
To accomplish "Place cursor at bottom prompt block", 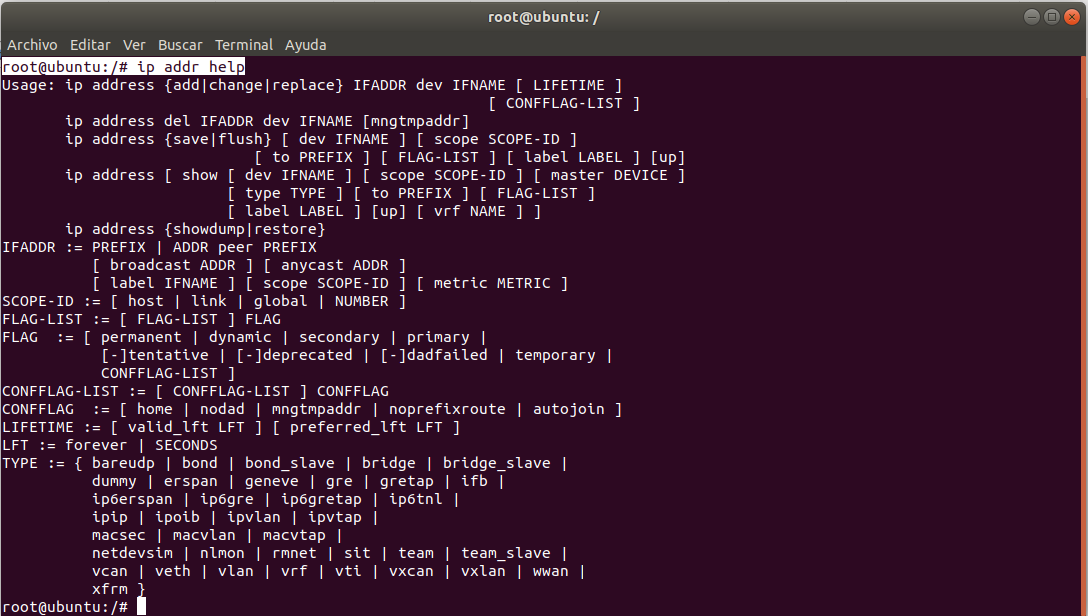I will (x=142, y=607).
